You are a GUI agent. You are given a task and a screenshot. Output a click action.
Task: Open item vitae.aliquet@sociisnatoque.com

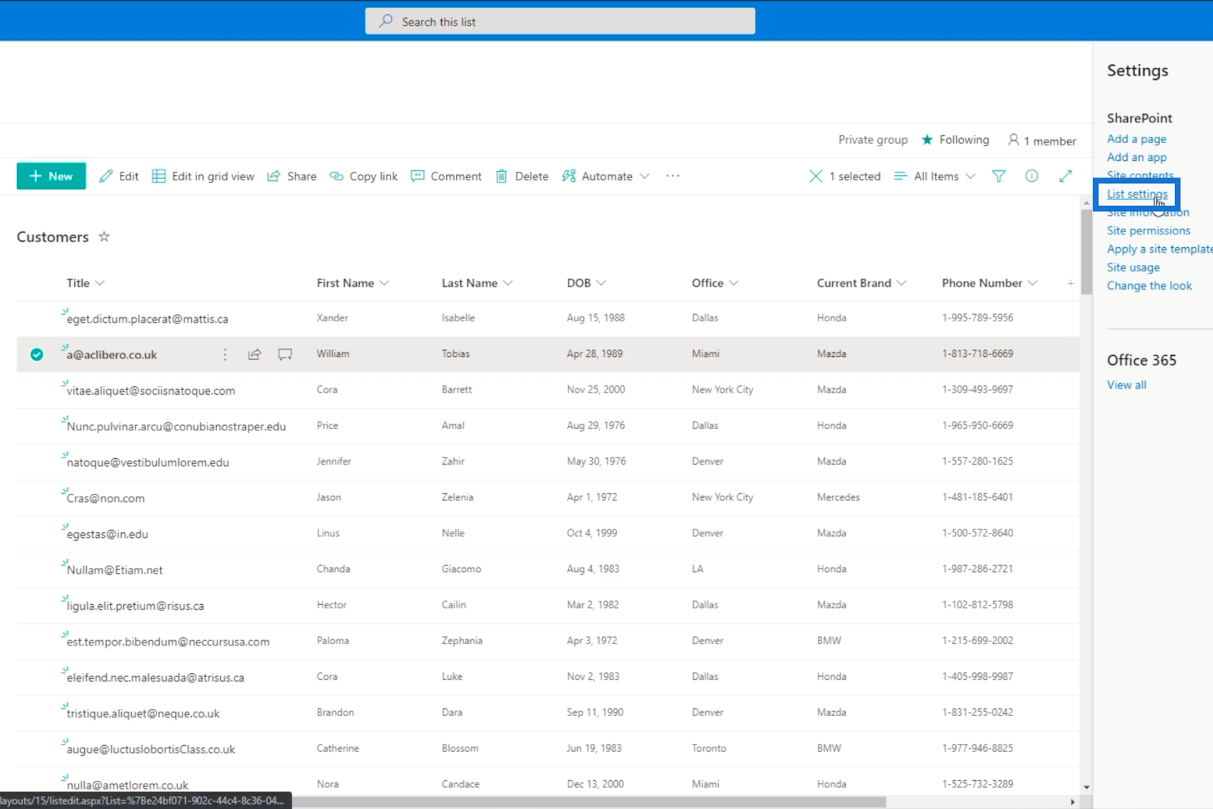(151, 390)
